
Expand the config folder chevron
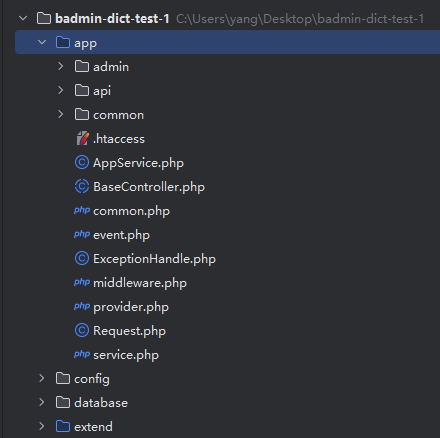coord(42,378)
